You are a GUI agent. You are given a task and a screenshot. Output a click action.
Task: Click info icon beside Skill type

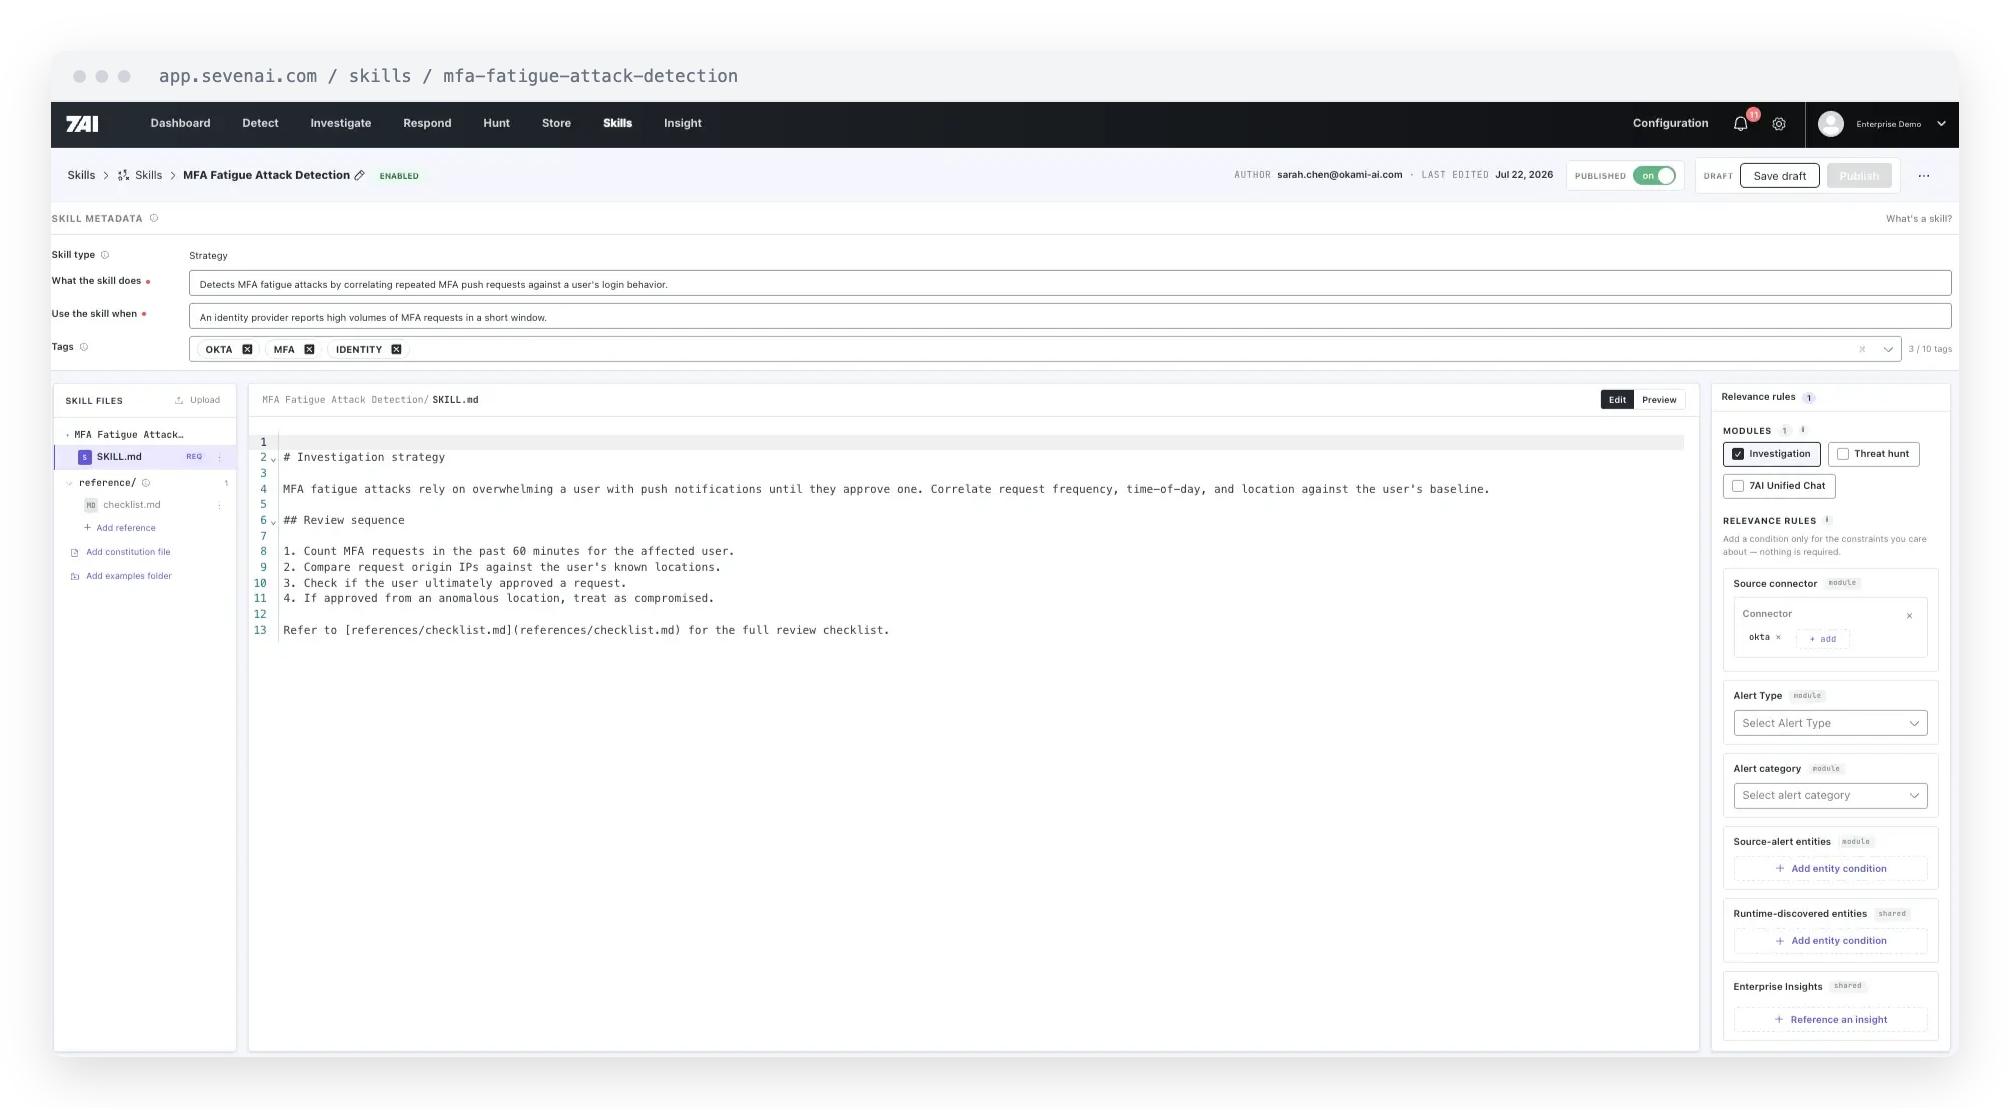tap(105, 255)
